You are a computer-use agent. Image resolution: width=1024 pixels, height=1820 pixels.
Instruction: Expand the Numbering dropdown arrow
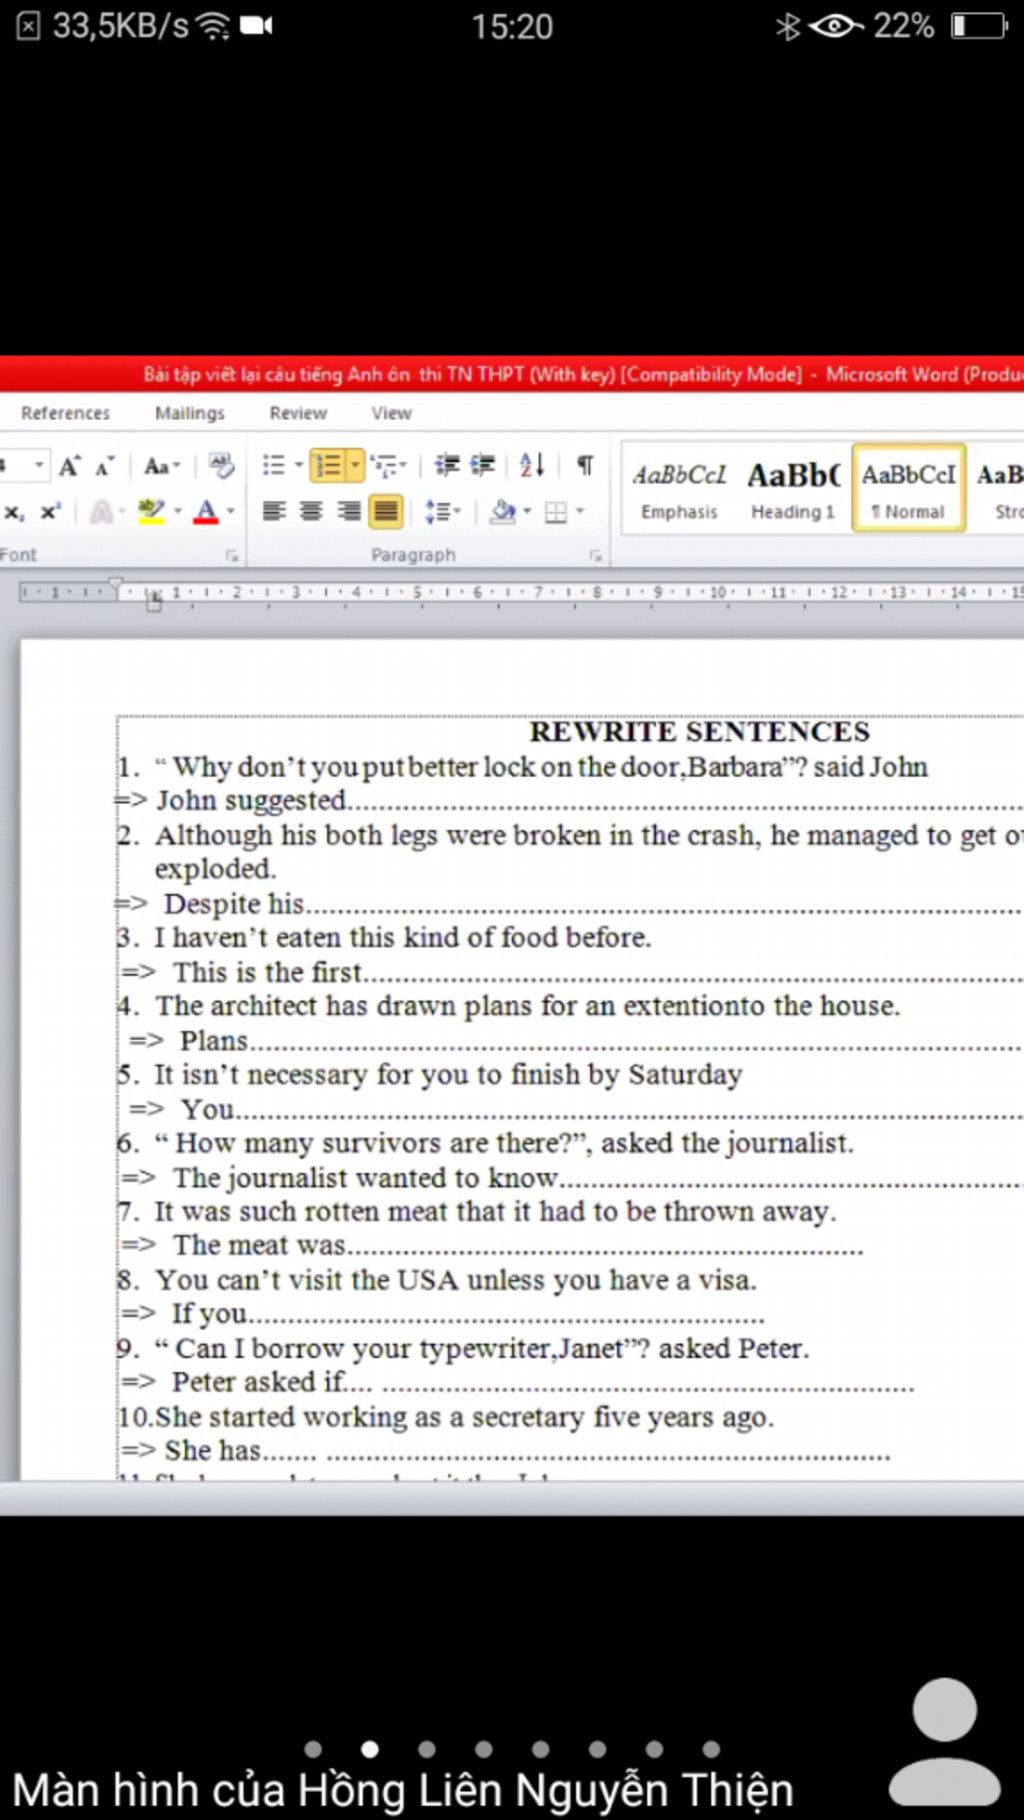(354, 466)
